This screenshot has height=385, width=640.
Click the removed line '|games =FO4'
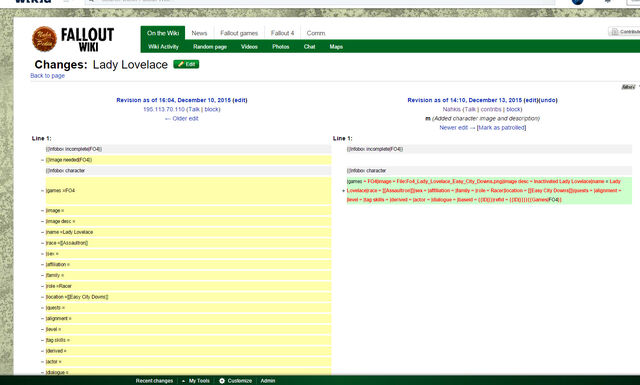(188, 191)
